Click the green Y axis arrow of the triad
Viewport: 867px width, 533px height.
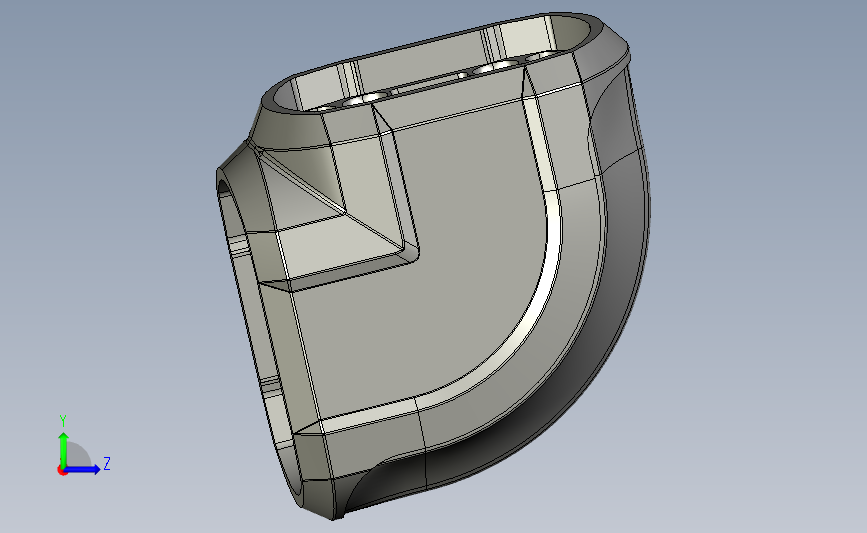pyautogui.click(x=64, y=449)
